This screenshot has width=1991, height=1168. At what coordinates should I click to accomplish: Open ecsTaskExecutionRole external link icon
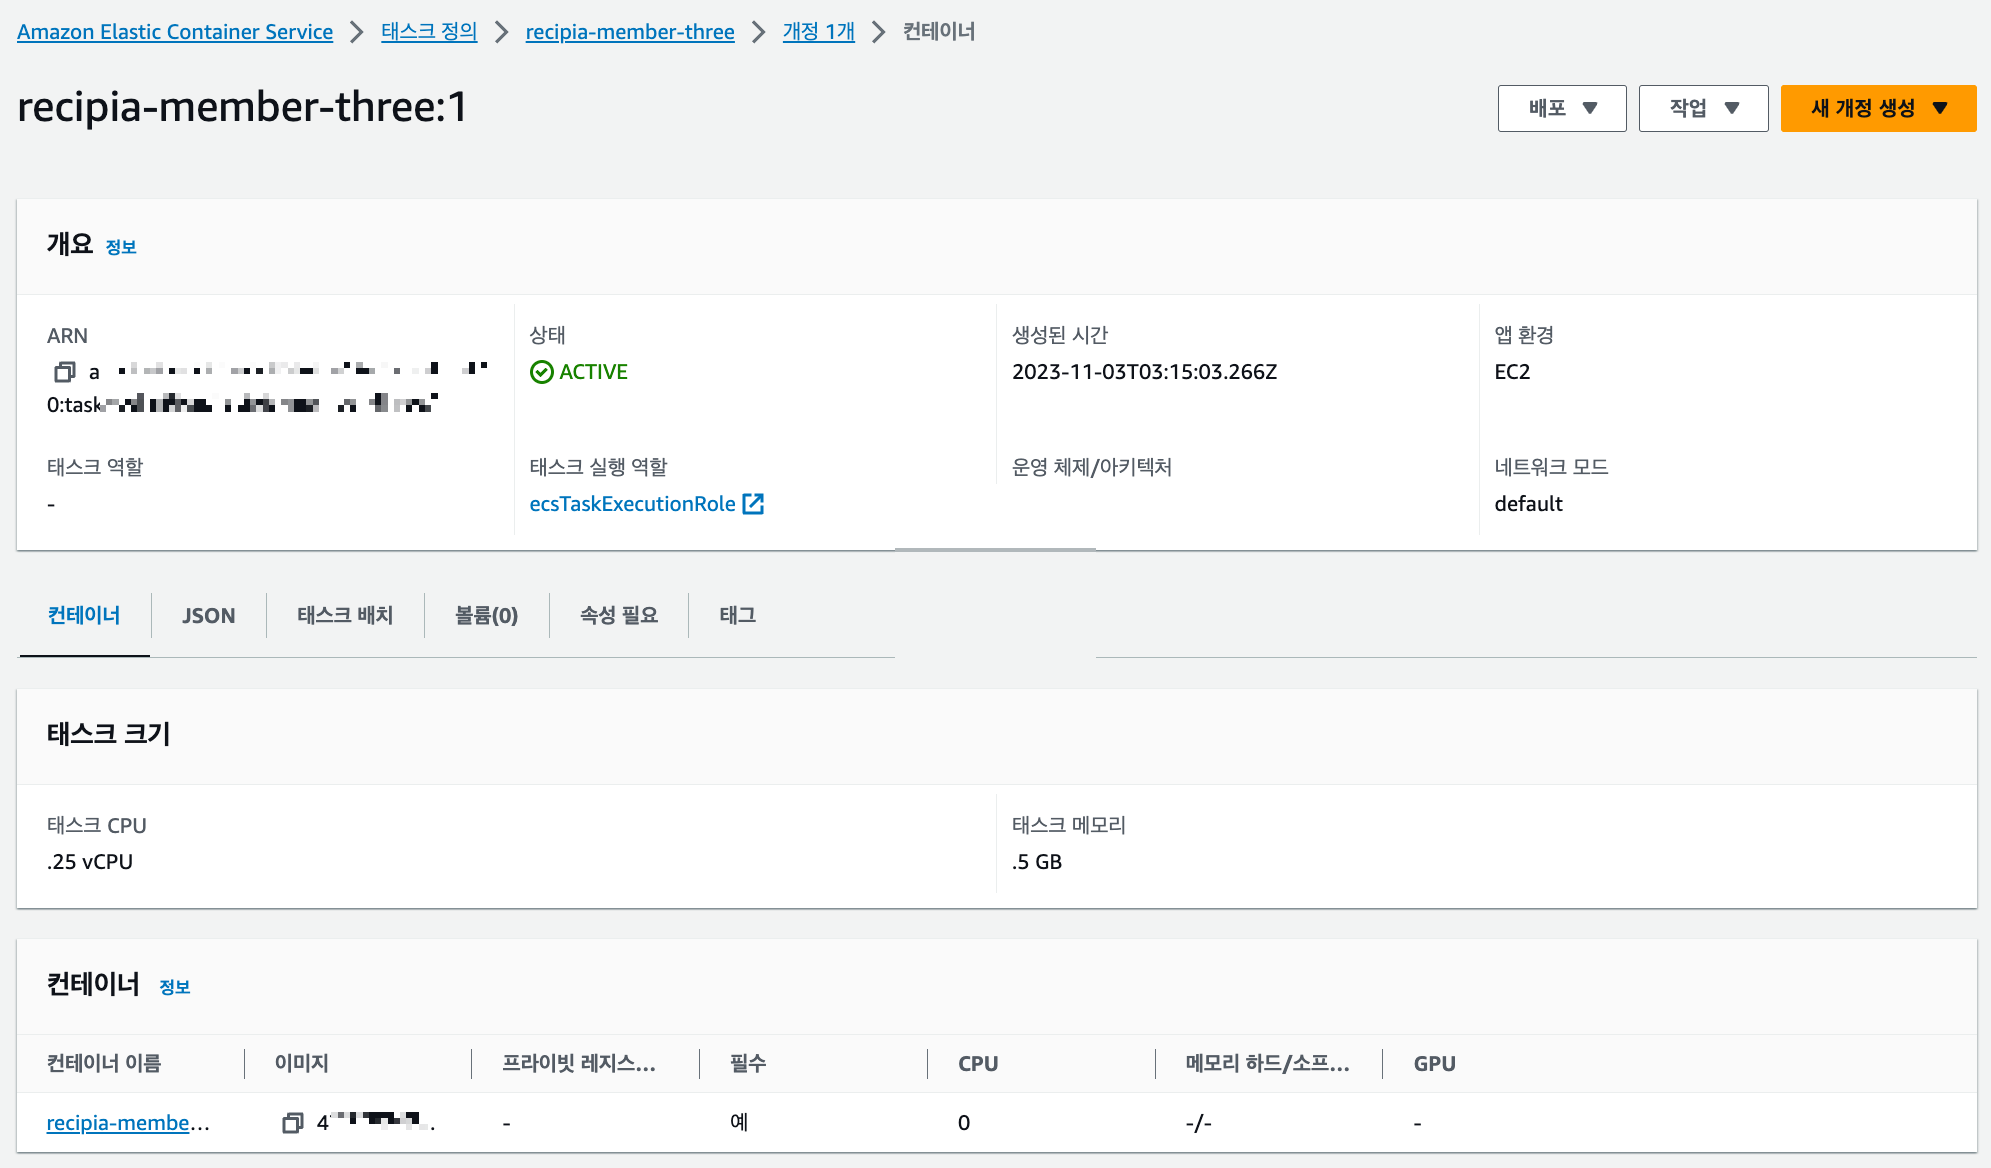[x=753, y=504]
